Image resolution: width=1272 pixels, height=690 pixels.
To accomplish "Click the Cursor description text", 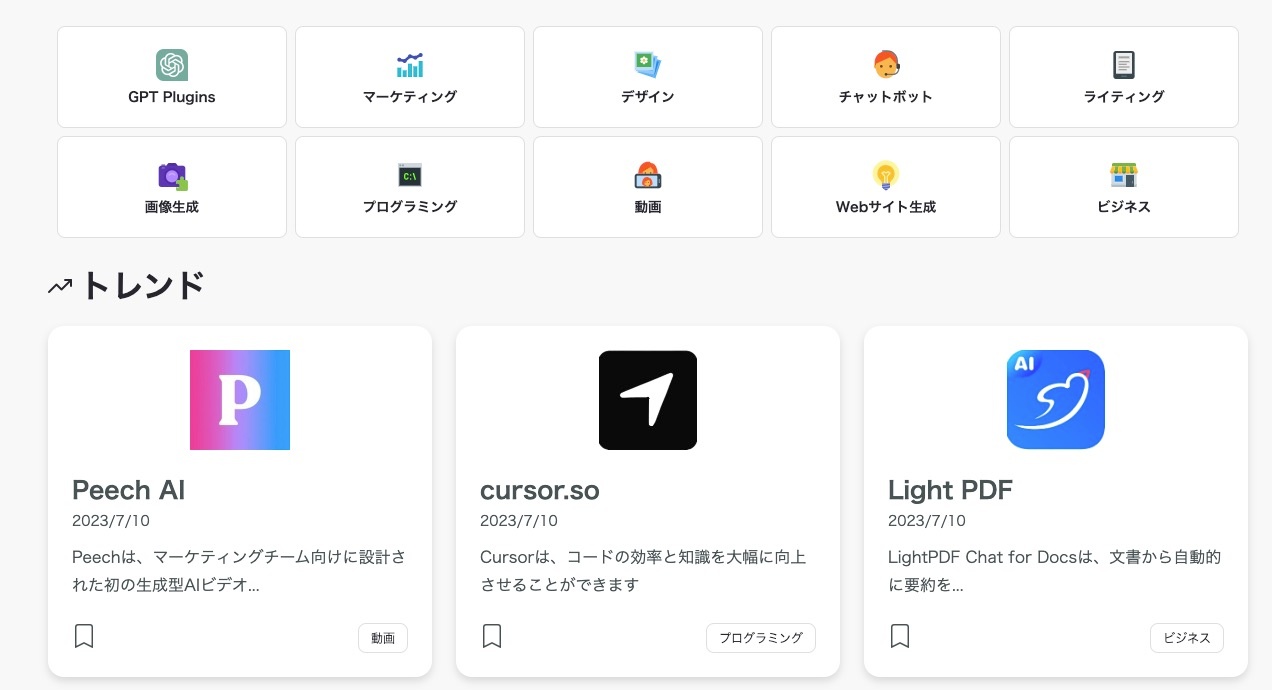I will click(x=643, y=571).
